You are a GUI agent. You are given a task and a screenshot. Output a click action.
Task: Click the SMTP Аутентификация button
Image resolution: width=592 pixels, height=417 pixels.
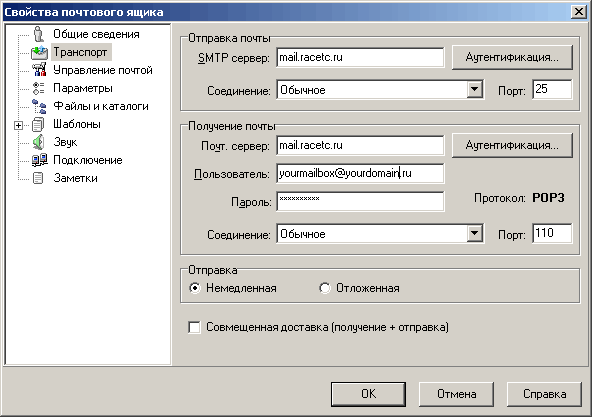[512, 57]
